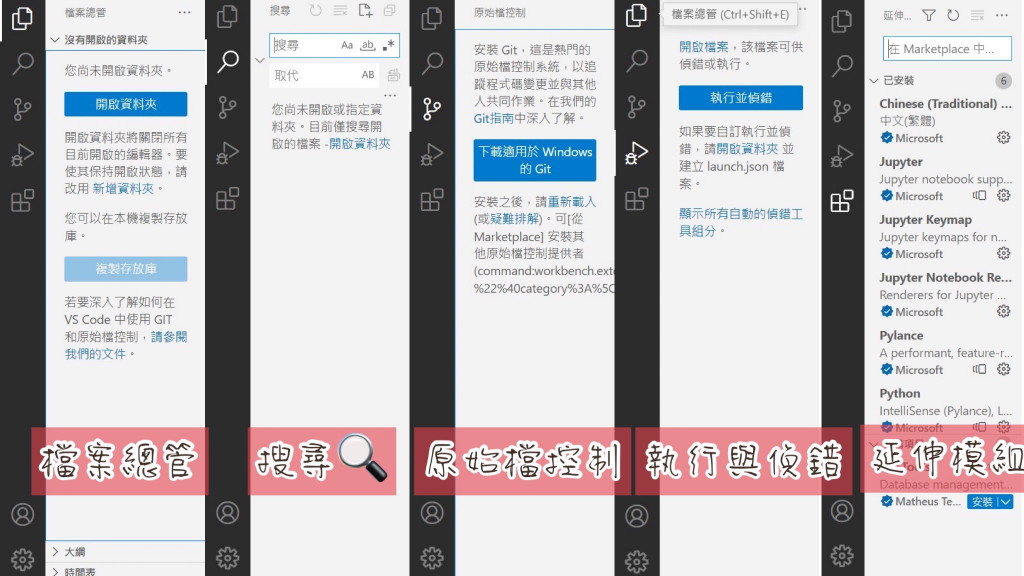Open filter extensions funnel icon
Screen dimensions: 1024x576
pyautogui.click(x=929, y=15)
